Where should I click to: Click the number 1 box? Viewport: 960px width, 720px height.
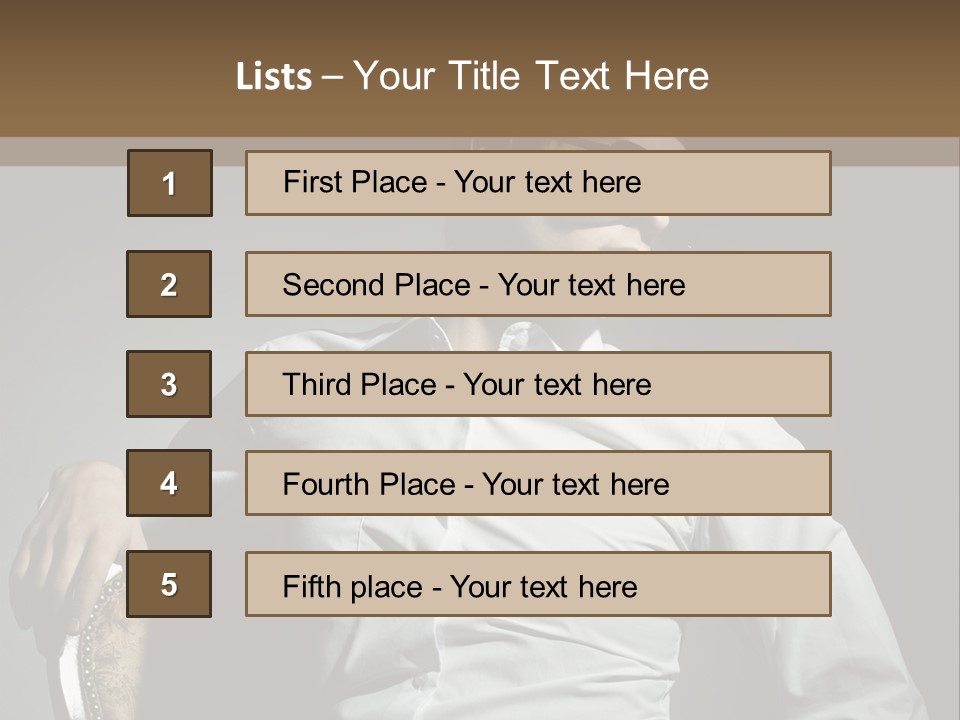click(x=169, y=183)
